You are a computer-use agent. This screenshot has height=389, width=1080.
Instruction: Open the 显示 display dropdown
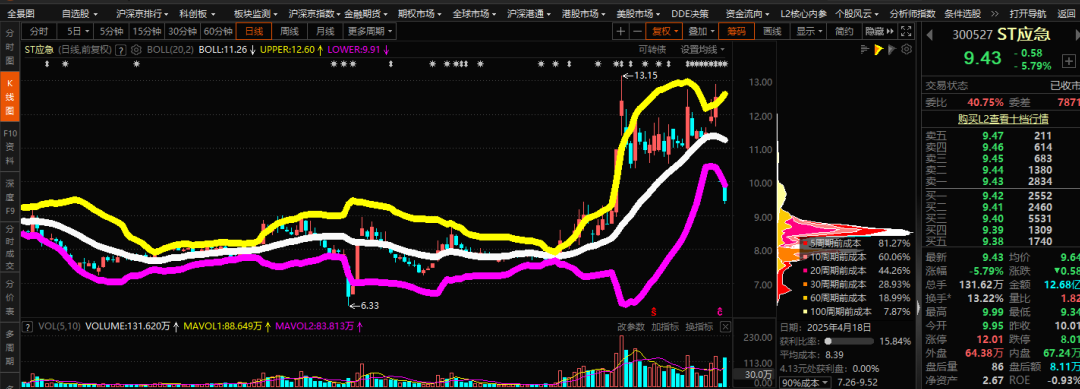[808, 31]
